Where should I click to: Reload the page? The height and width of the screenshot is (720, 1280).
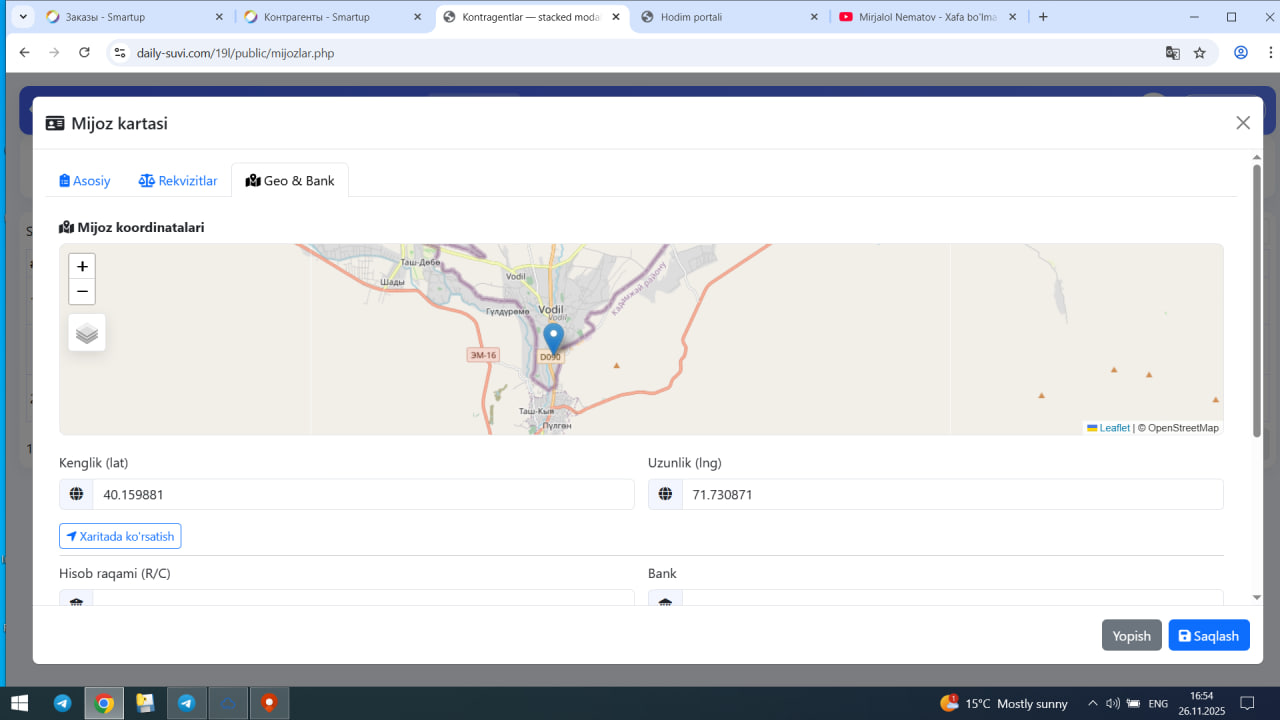coord(84,53)
